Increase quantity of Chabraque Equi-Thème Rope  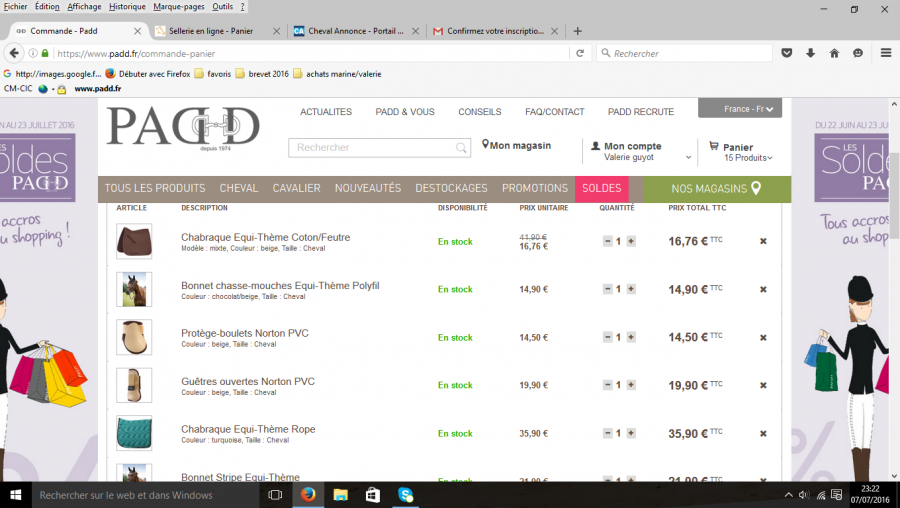[x=631, y=433]
